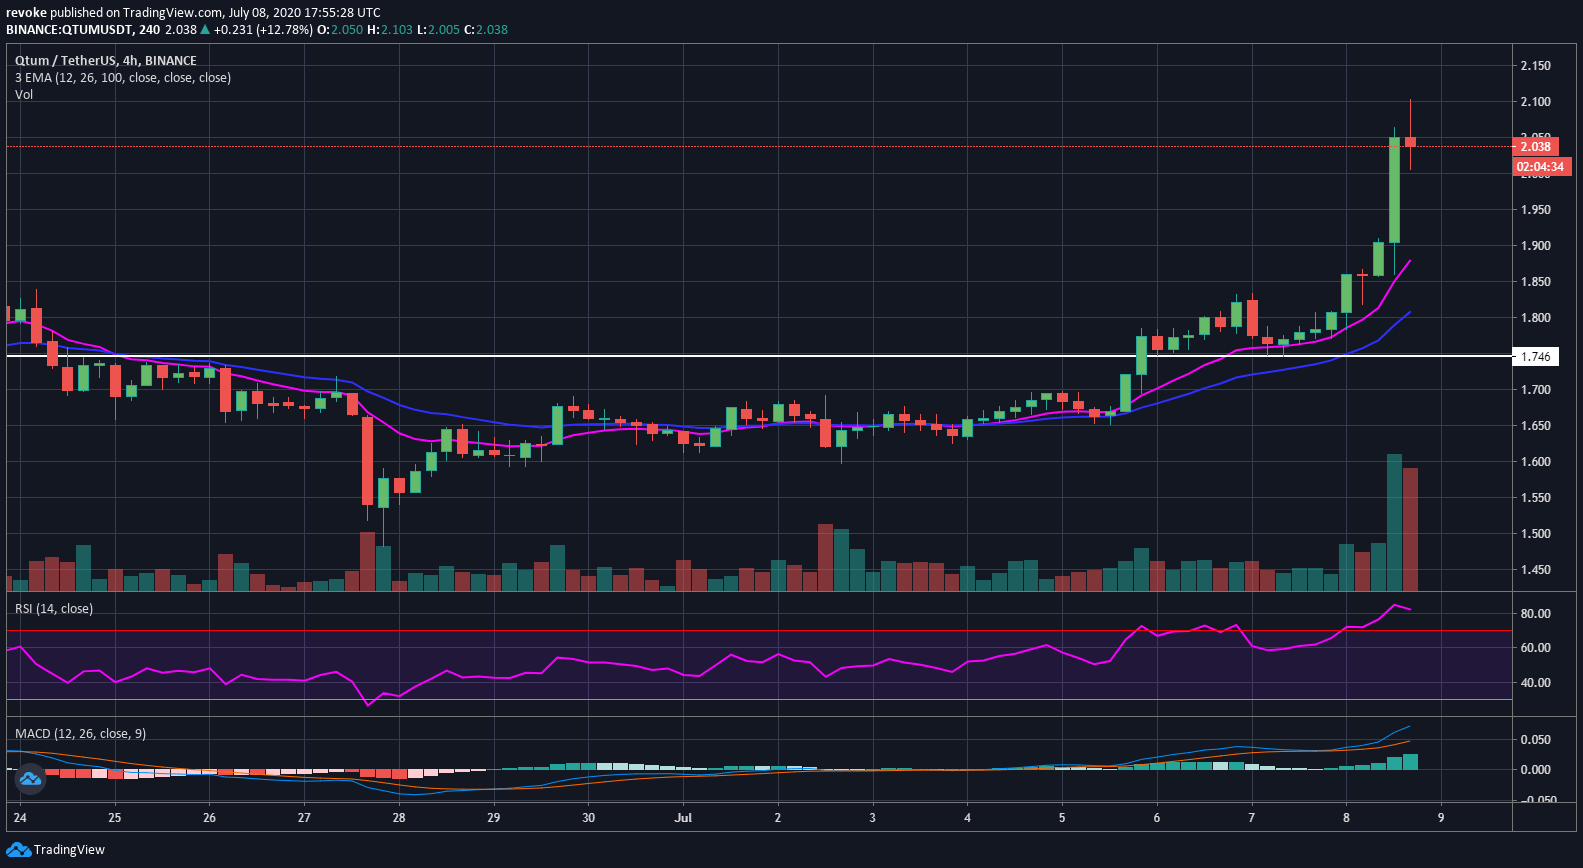Image resolution: width=1583 pixels, height=868 pixels.
Task: Click the date label 7 on time axis
Action: point(1251,818)
